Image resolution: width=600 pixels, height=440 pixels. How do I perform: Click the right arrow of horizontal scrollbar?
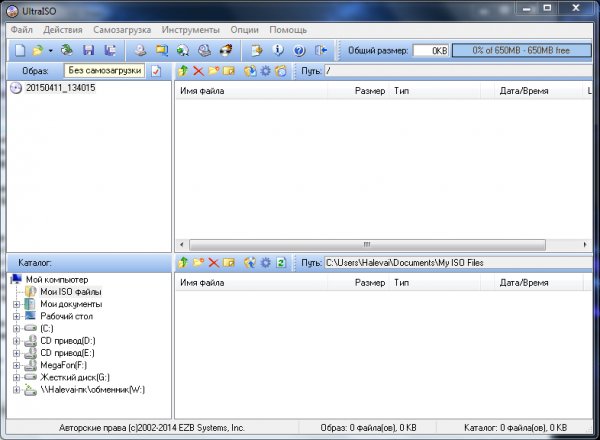[x=585, y=244]
